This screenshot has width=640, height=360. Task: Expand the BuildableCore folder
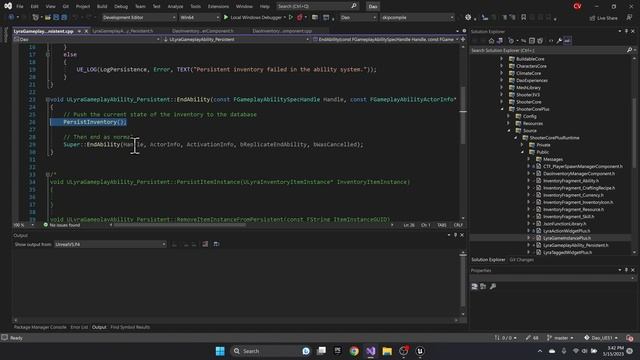pos(502,59)
